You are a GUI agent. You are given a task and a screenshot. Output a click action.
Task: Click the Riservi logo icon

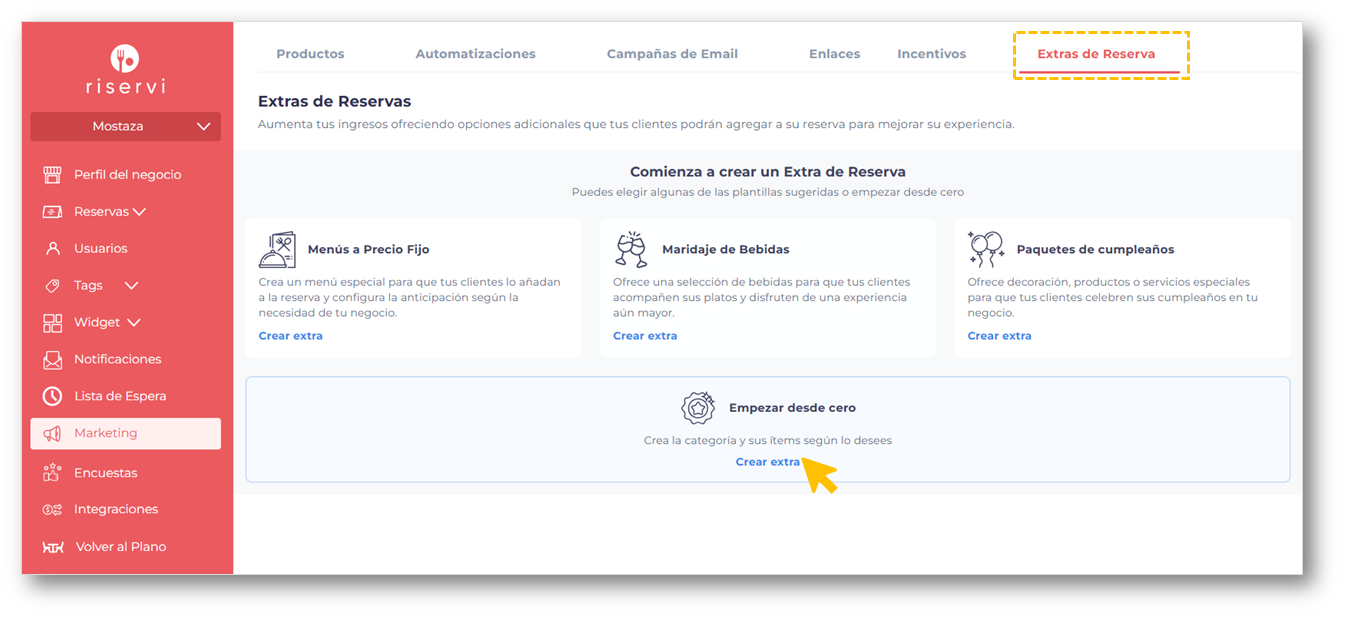pyautogui.click(x=125, y=58)
